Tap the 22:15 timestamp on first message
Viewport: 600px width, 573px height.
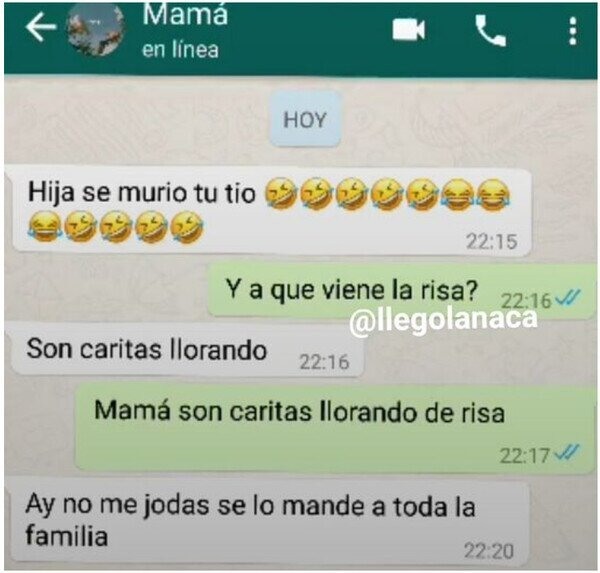(492, 241)
